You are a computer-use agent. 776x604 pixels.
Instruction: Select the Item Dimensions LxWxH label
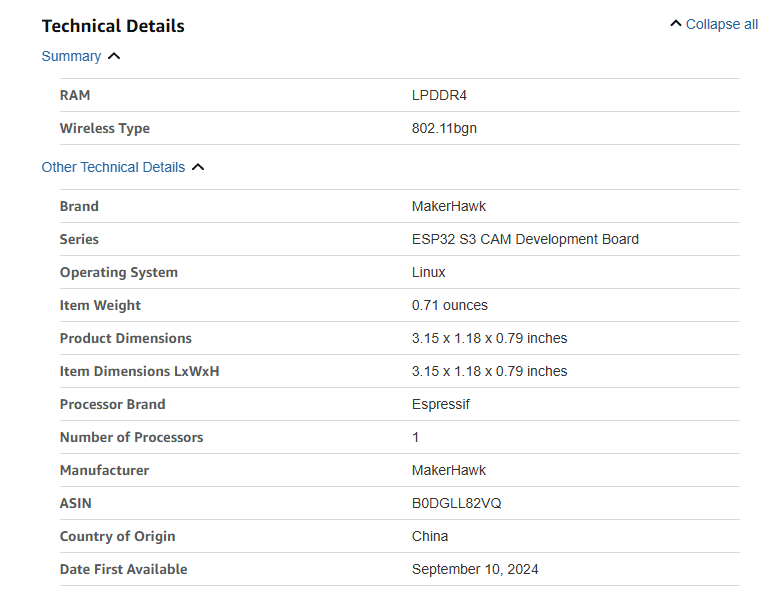point(139,371)
